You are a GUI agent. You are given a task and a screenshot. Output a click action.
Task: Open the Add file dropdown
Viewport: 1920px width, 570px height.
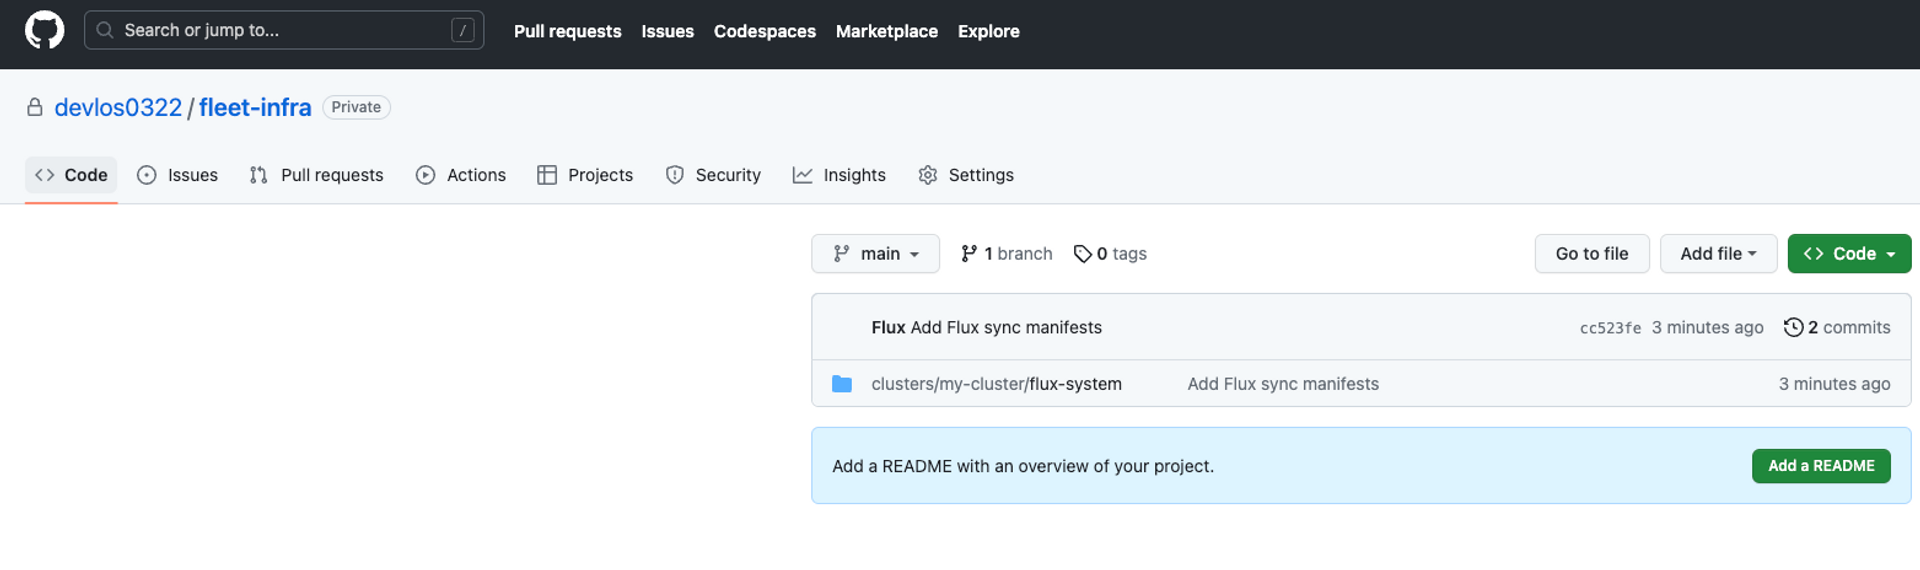click(x=1717, y=254)
